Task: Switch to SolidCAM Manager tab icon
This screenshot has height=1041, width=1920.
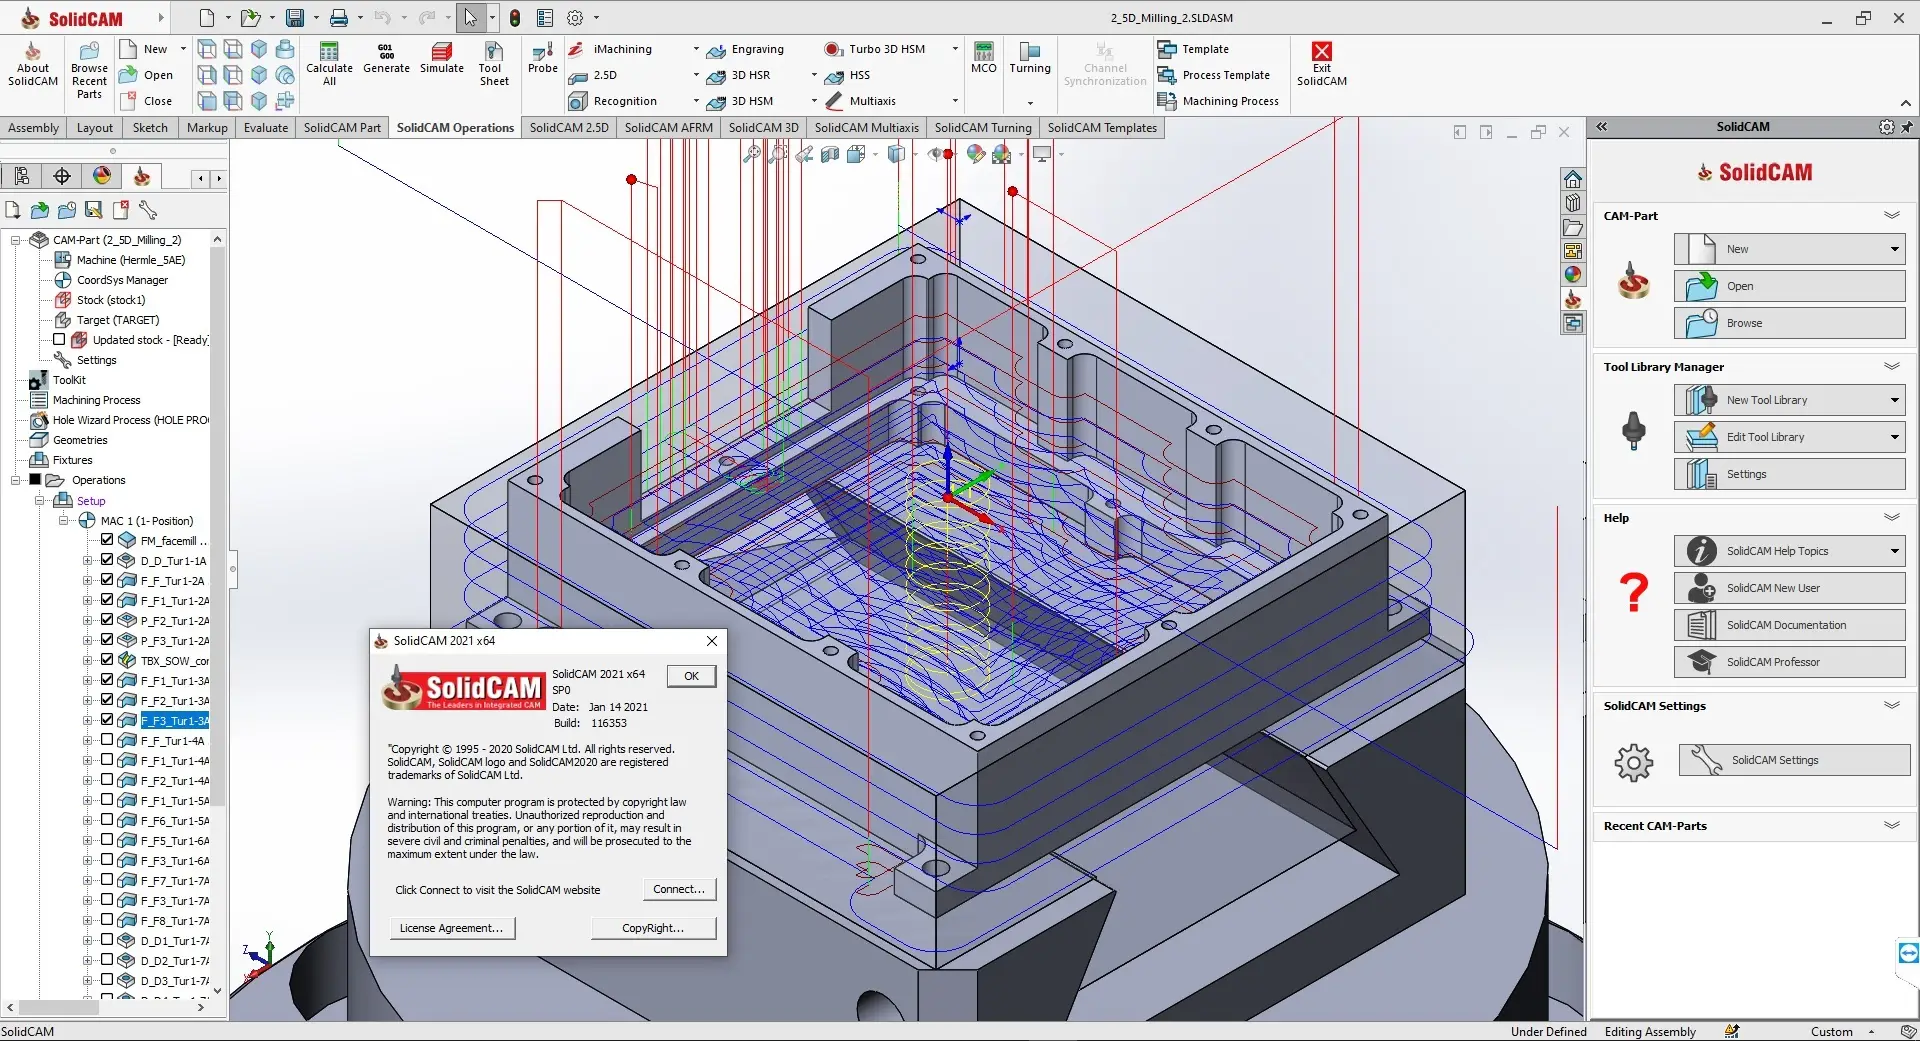Action: tap(142, 177)
